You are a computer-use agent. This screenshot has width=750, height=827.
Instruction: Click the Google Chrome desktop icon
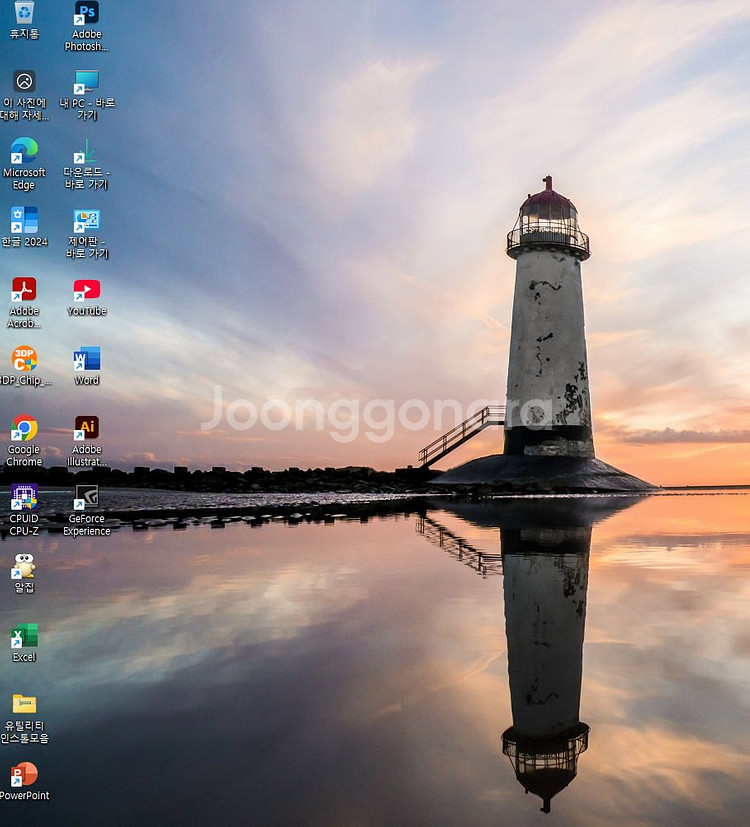tap(24, 428)
